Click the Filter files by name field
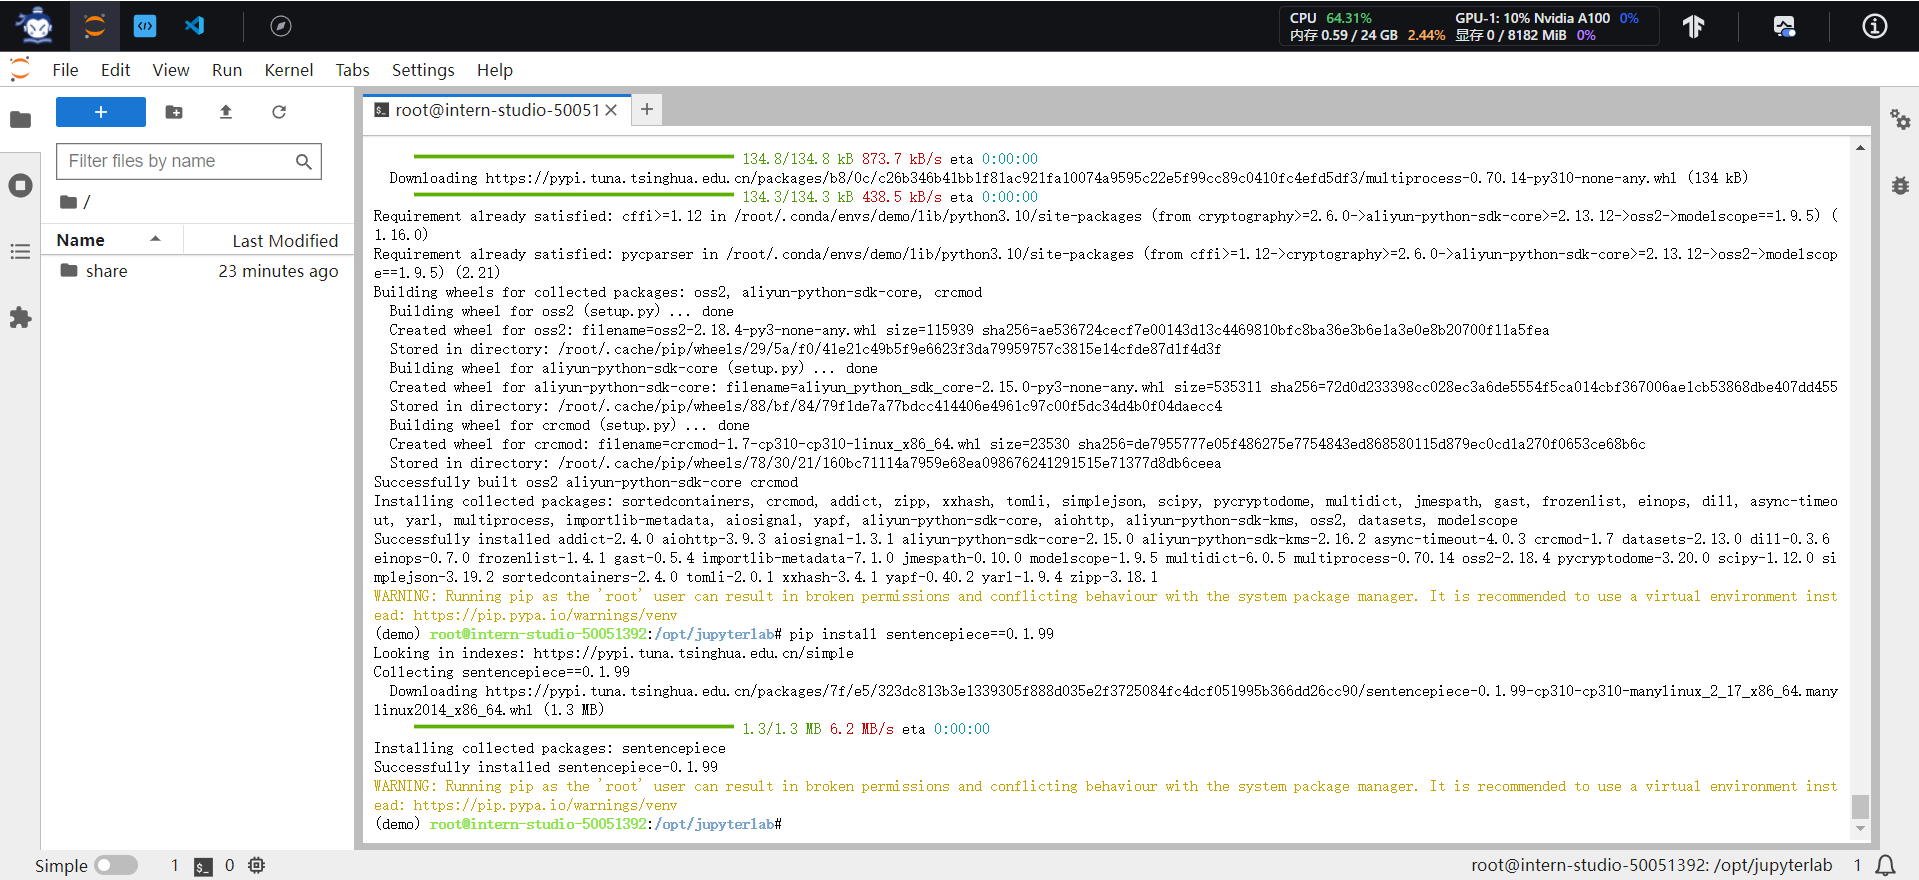1919x880 pixels. [178, 161]
